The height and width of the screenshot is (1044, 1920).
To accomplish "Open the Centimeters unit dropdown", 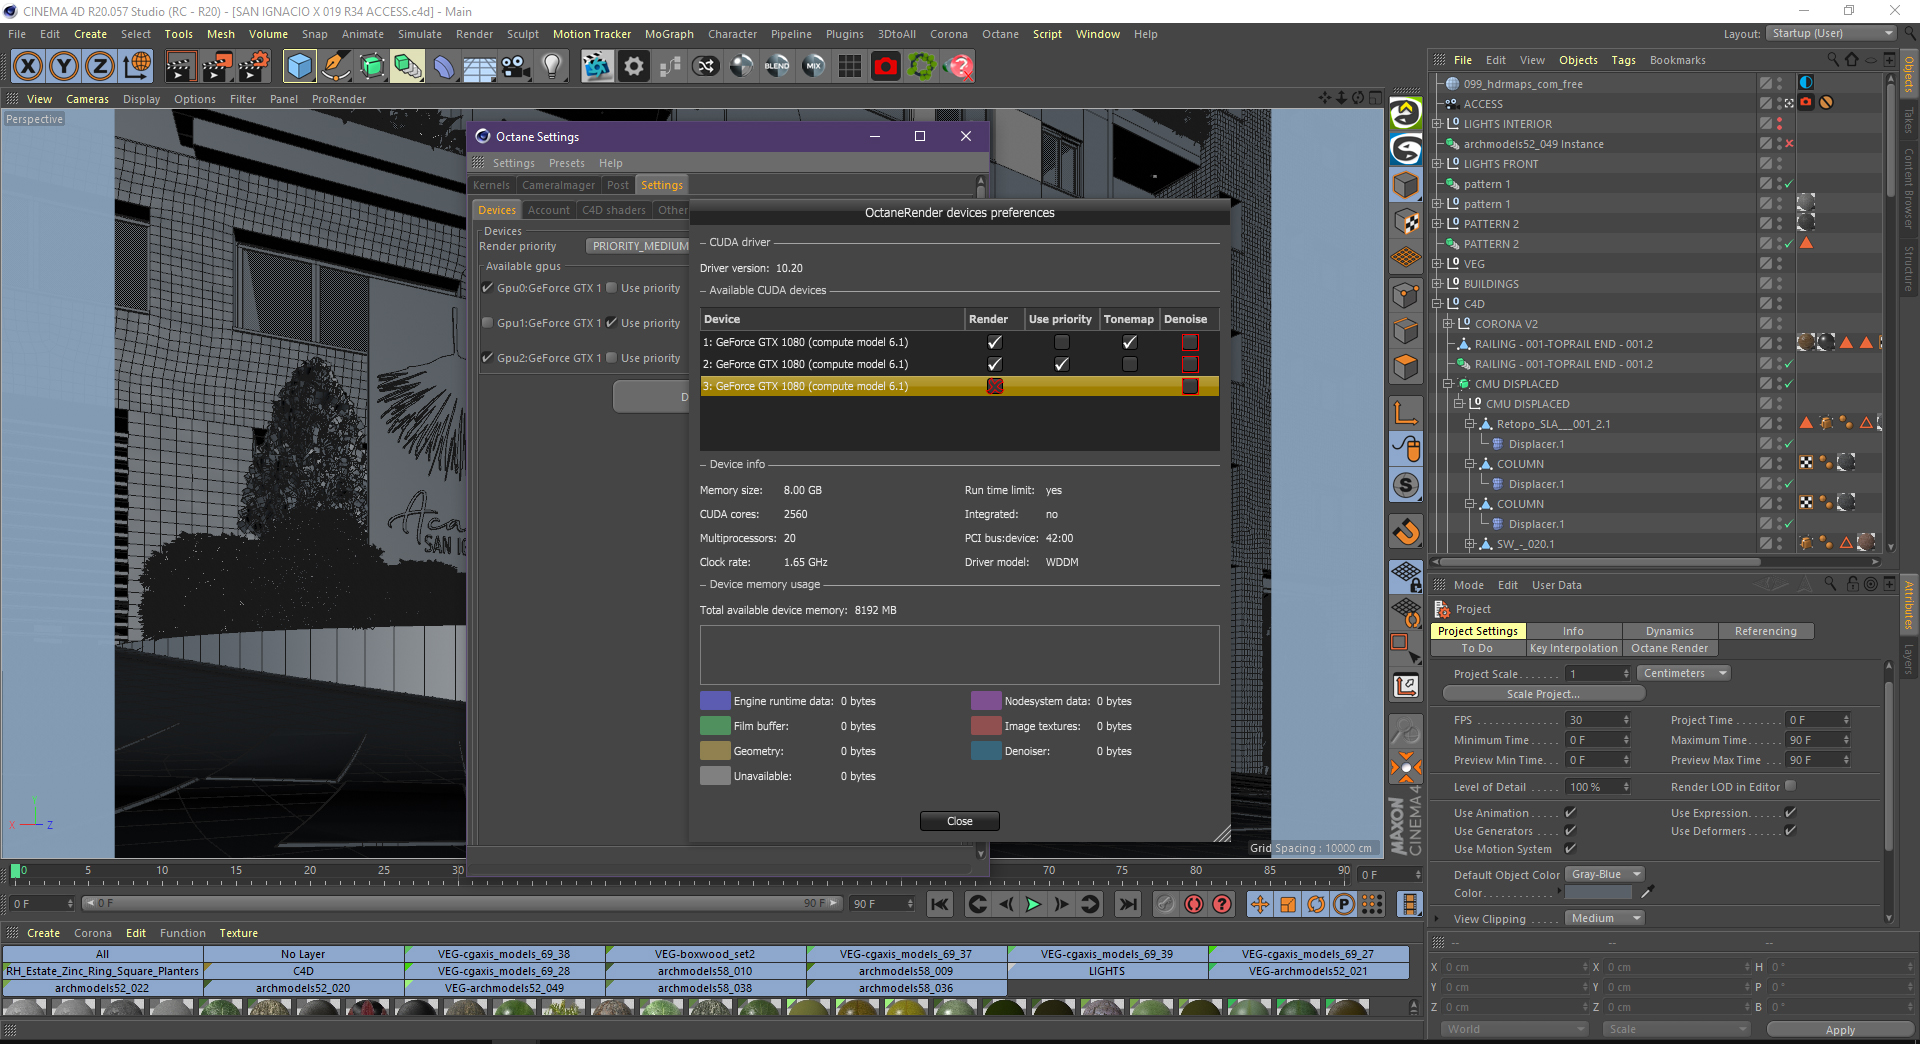I will [x=1684, y=674].
